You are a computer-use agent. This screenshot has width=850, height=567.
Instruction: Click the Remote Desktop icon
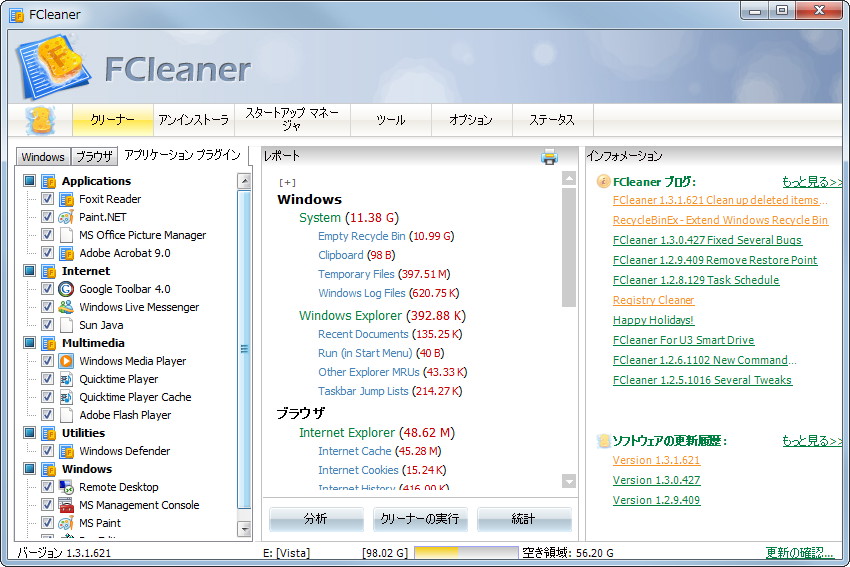coord(66,487)
